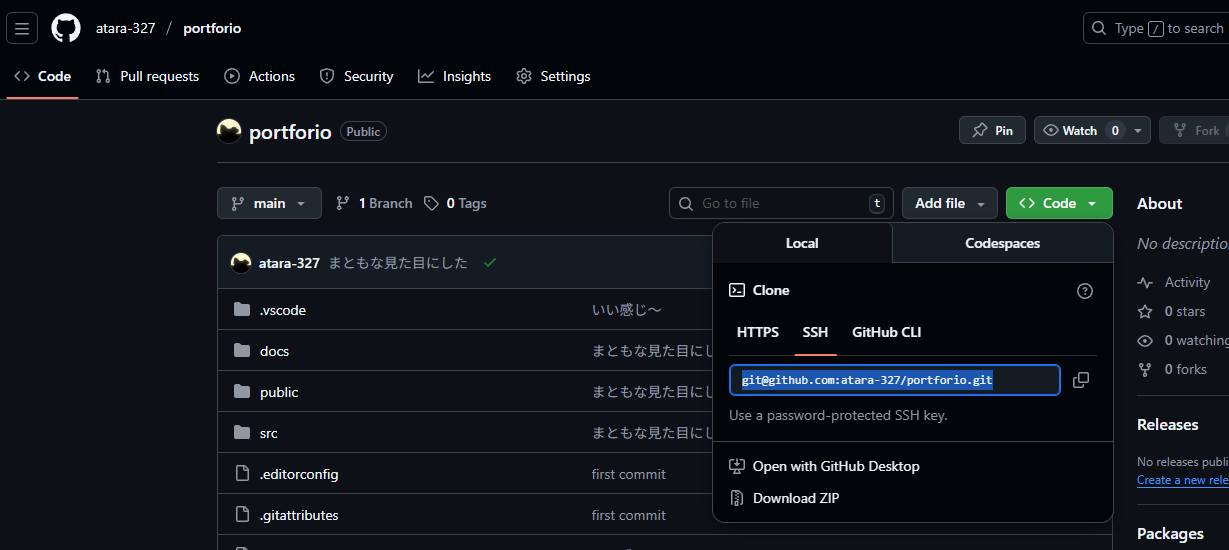The image size is (1229, 550).
Task: Click the src folder icon
Action: click(x=242, y=433)
